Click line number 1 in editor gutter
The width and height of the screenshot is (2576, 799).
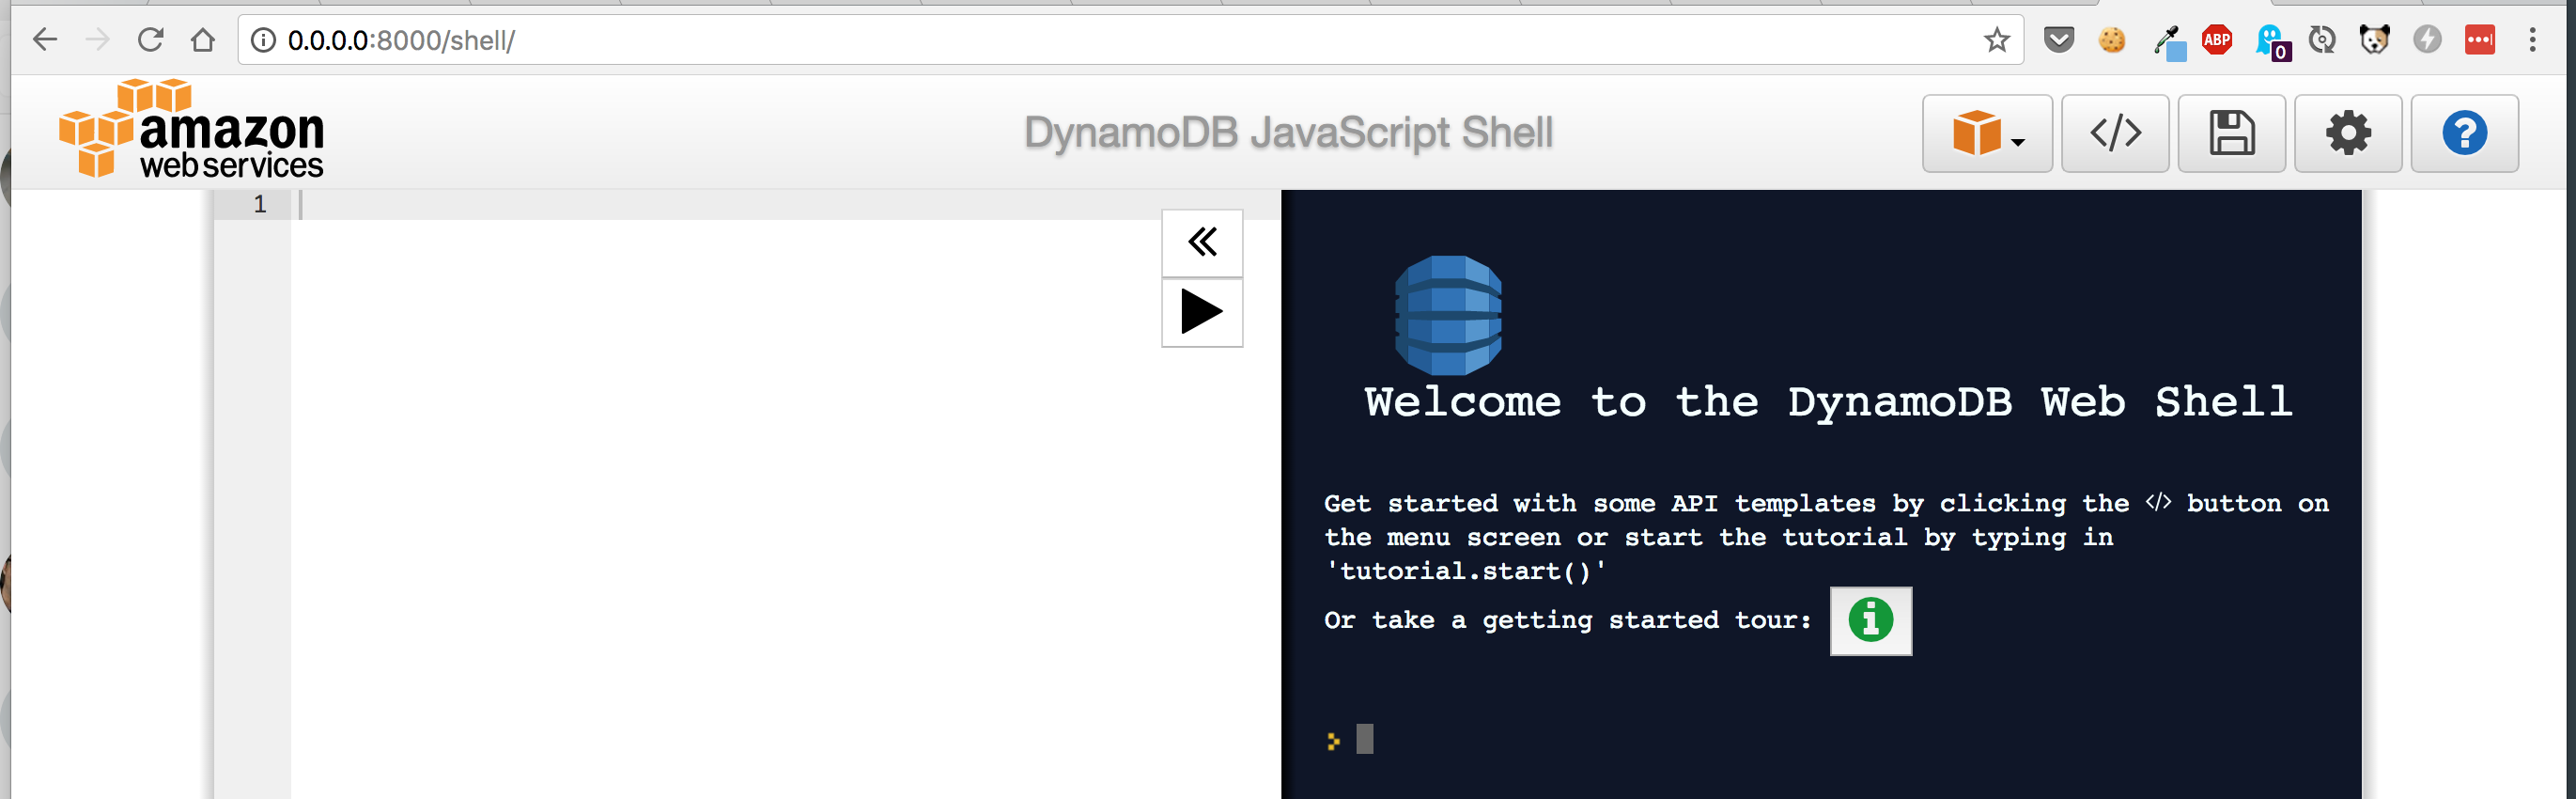[260, 204]
